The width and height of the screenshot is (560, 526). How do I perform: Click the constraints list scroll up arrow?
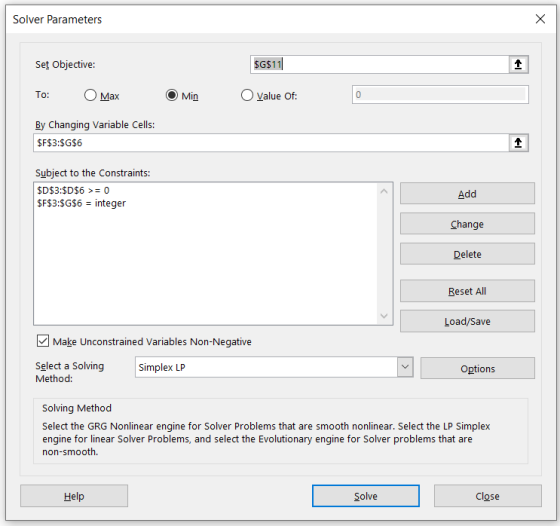click(x=384, y=191)
